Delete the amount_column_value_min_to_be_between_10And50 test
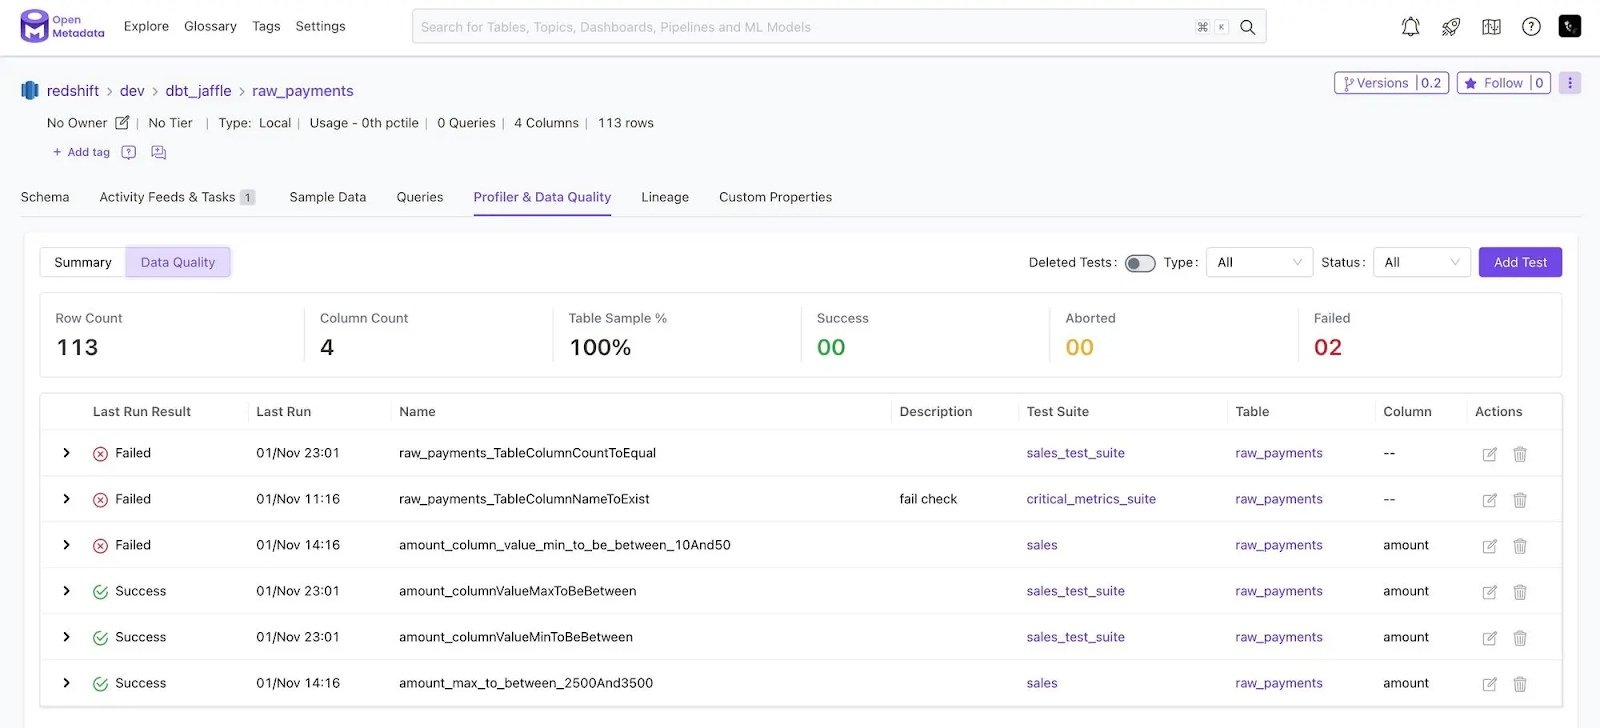 click(1520, 546)
